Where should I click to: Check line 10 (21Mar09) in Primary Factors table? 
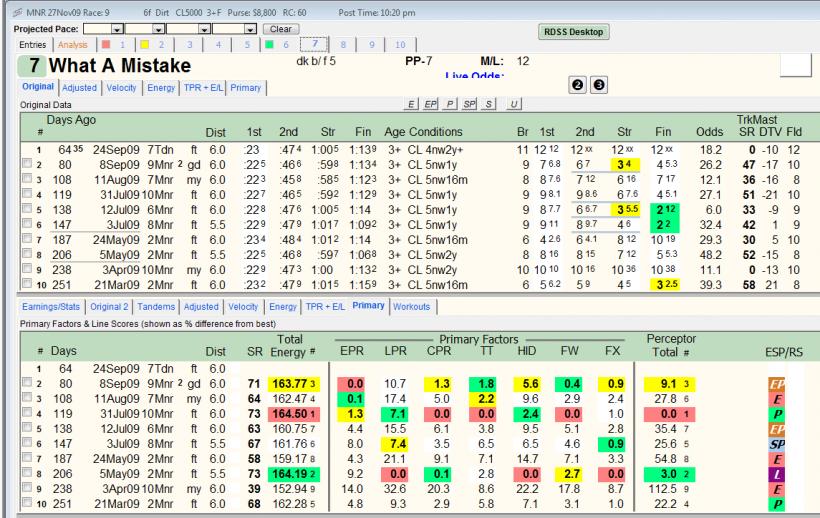(27, 503)
